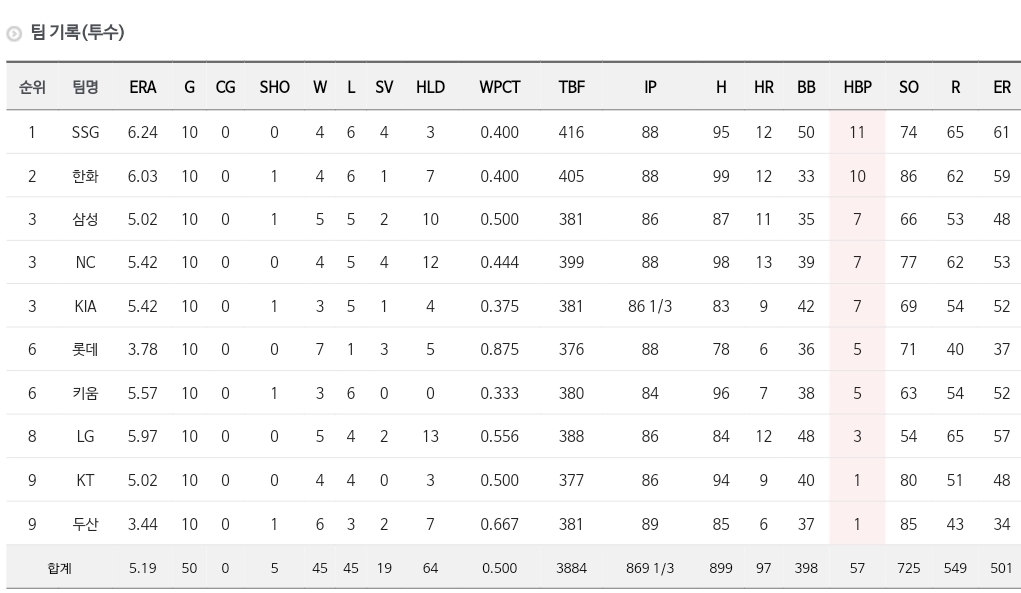Image resolution: width=1021 pixels, height=593 pixels.
Task: Click the 순위 column header
Action: click(x=32, y=87)
